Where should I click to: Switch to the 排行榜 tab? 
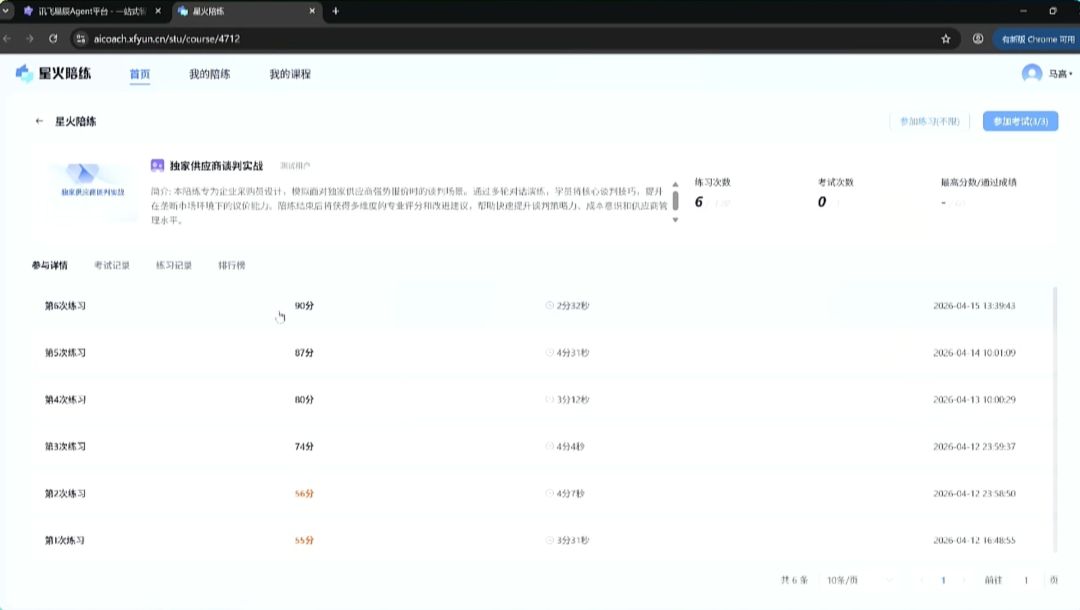tap(232, 266)
